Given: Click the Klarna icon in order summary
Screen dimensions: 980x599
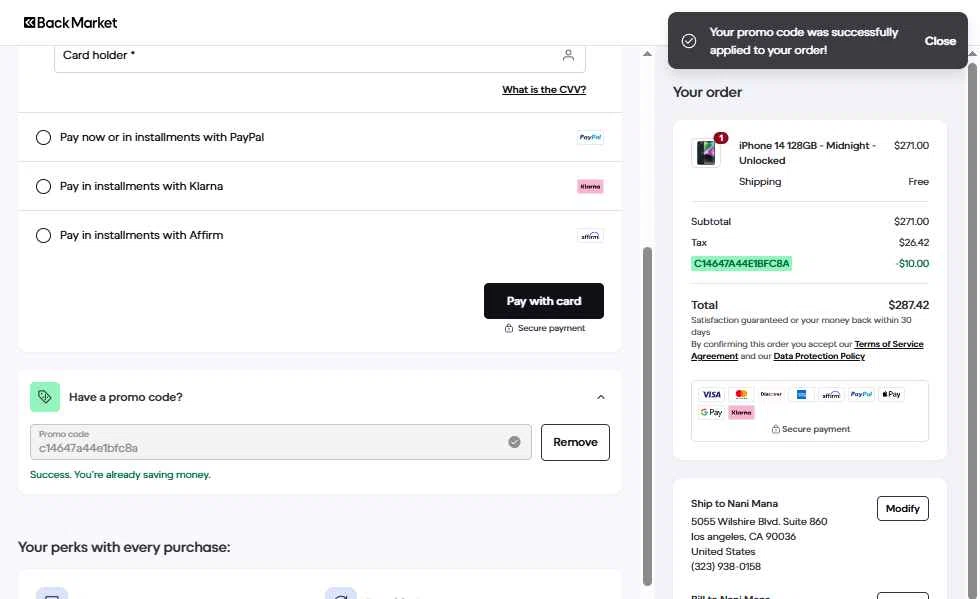Looking at the screenshot, I should pyautogui.click(x=741, y=412).
